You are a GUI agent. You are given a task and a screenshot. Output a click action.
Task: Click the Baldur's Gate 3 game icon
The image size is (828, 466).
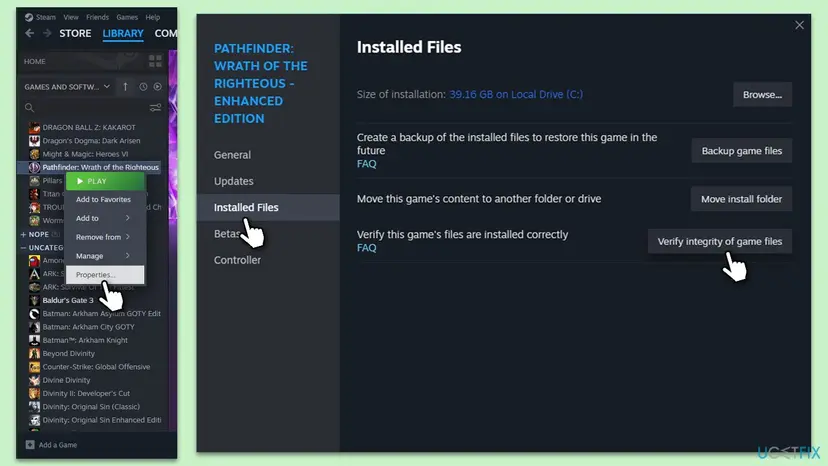pyautogui.click(x=34, y=300)
